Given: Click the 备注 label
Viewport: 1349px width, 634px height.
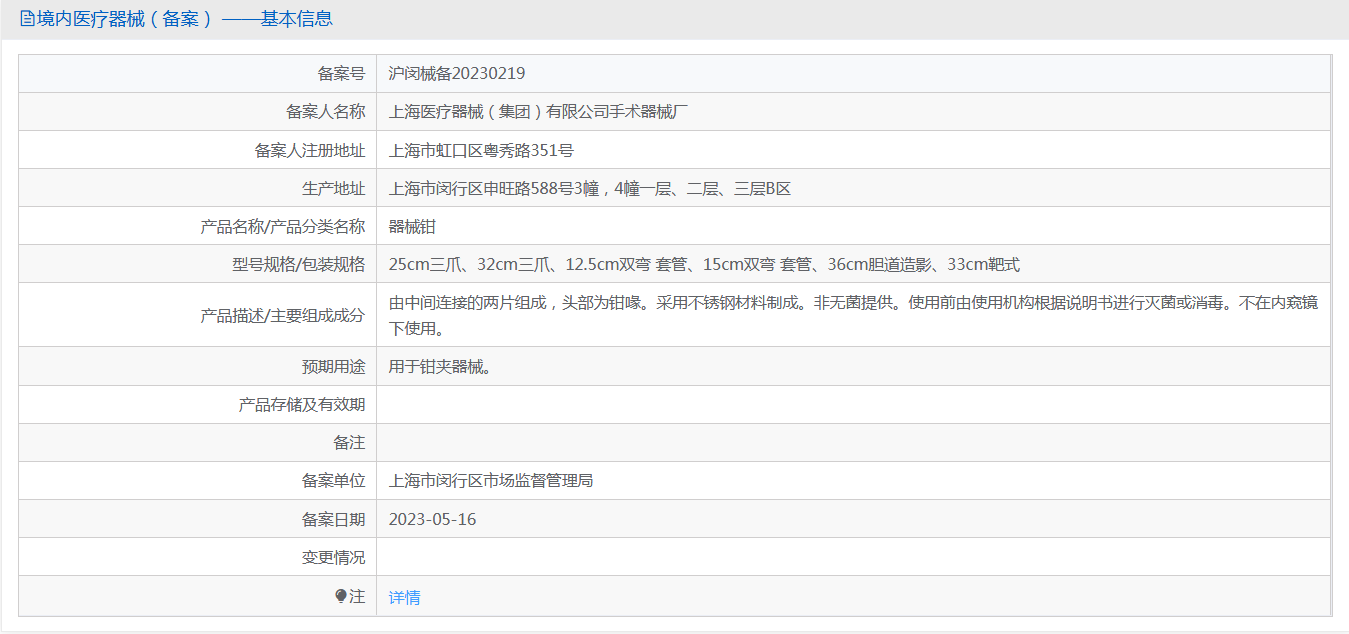Looking at the screenshot, I should [x=349, y=442].
